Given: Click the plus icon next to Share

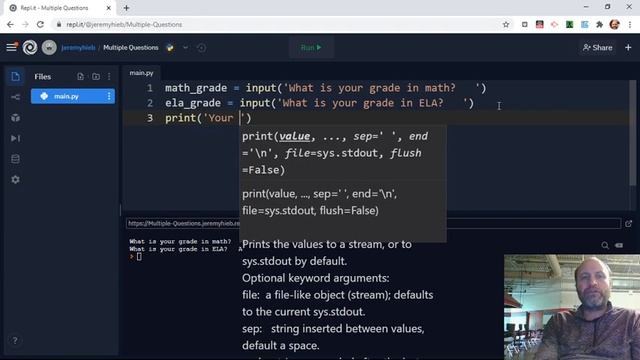Looking at the screenshot, I should pyautogui.click(x=628, y=48).
